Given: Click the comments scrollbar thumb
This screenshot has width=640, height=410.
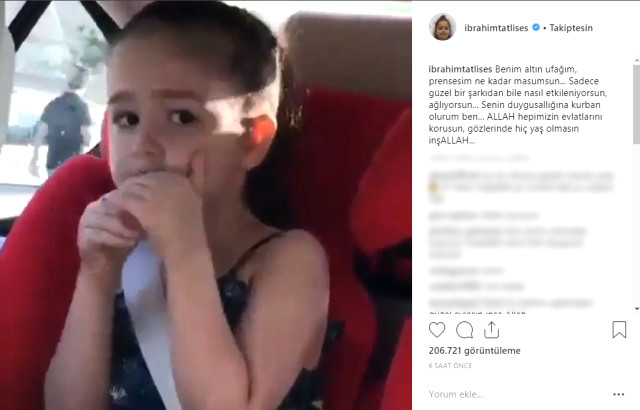Looking at the screenshot, I should click(x=636, y=104).
